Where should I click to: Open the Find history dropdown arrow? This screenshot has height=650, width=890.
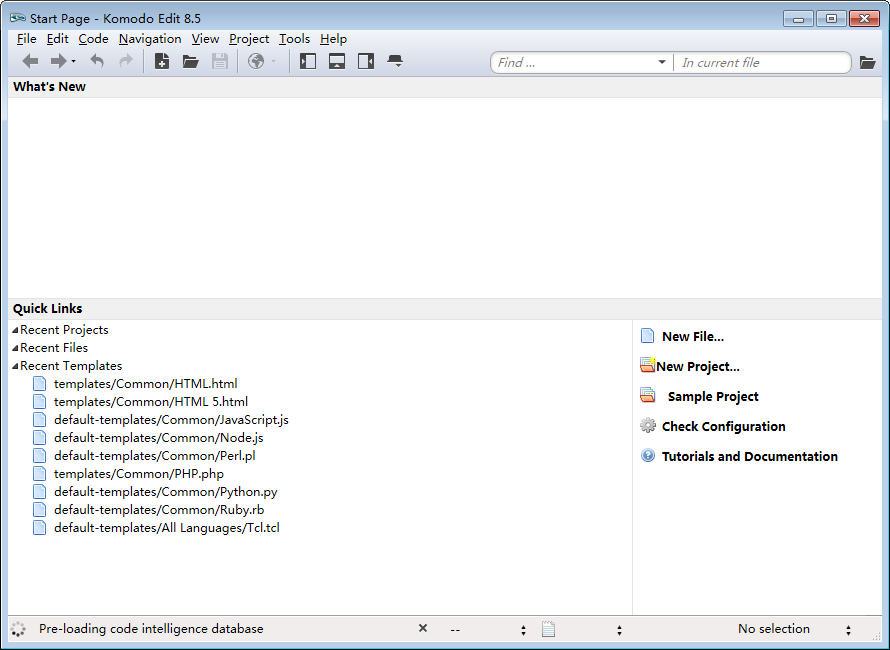click(x=661, y=62)
